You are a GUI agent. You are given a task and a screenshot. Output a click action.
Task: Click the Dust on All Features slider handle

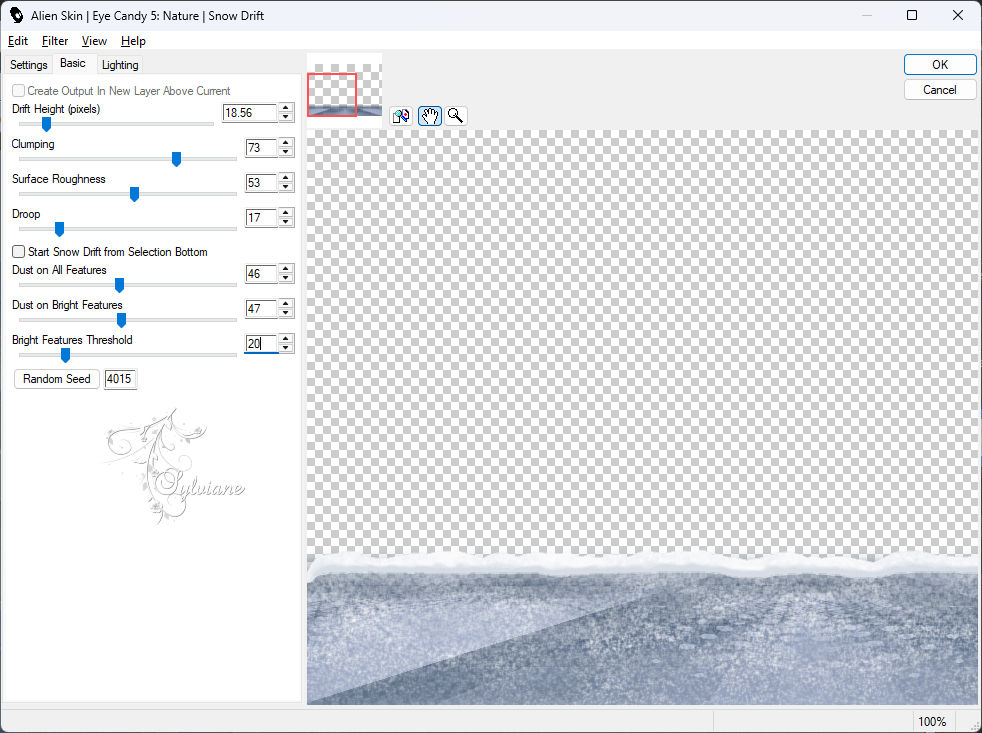[x=119, y=286]
